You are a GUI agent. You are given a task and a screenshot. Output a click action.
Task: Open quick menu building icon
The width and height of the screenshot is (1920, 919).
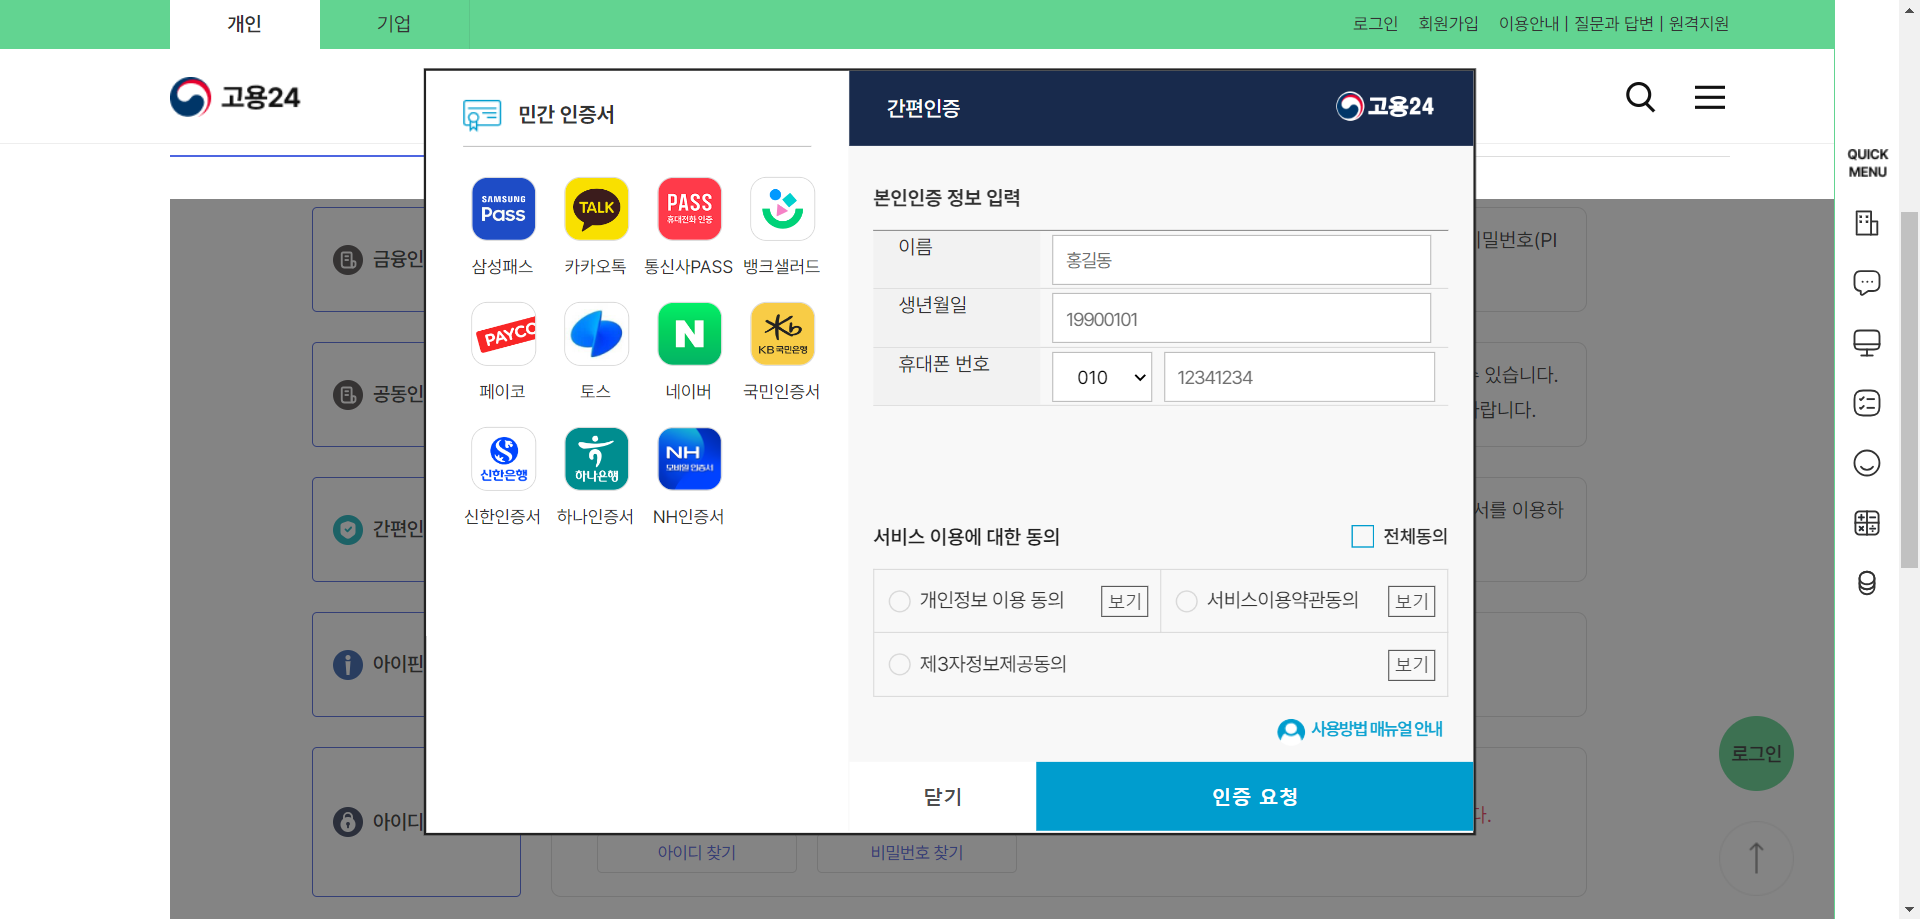click(1867, 223)
